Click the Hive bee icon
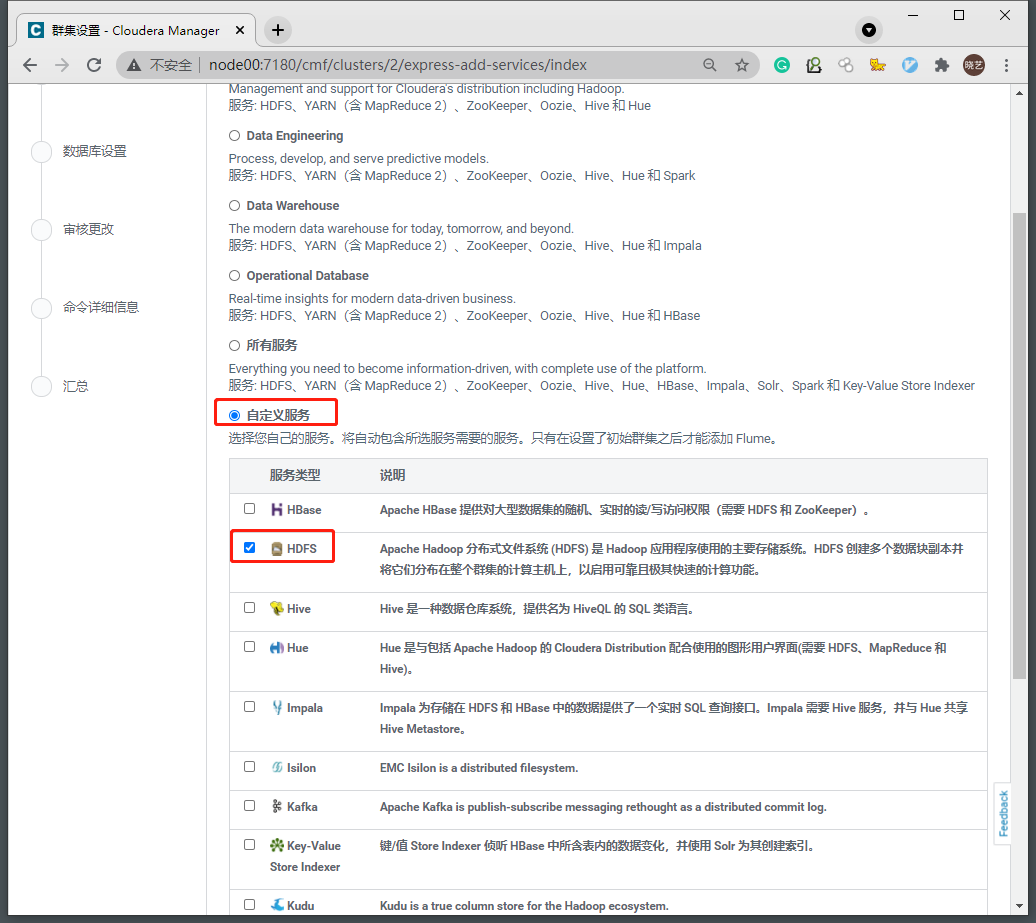This screenshot has width=1036, height=923. [277, 609]
